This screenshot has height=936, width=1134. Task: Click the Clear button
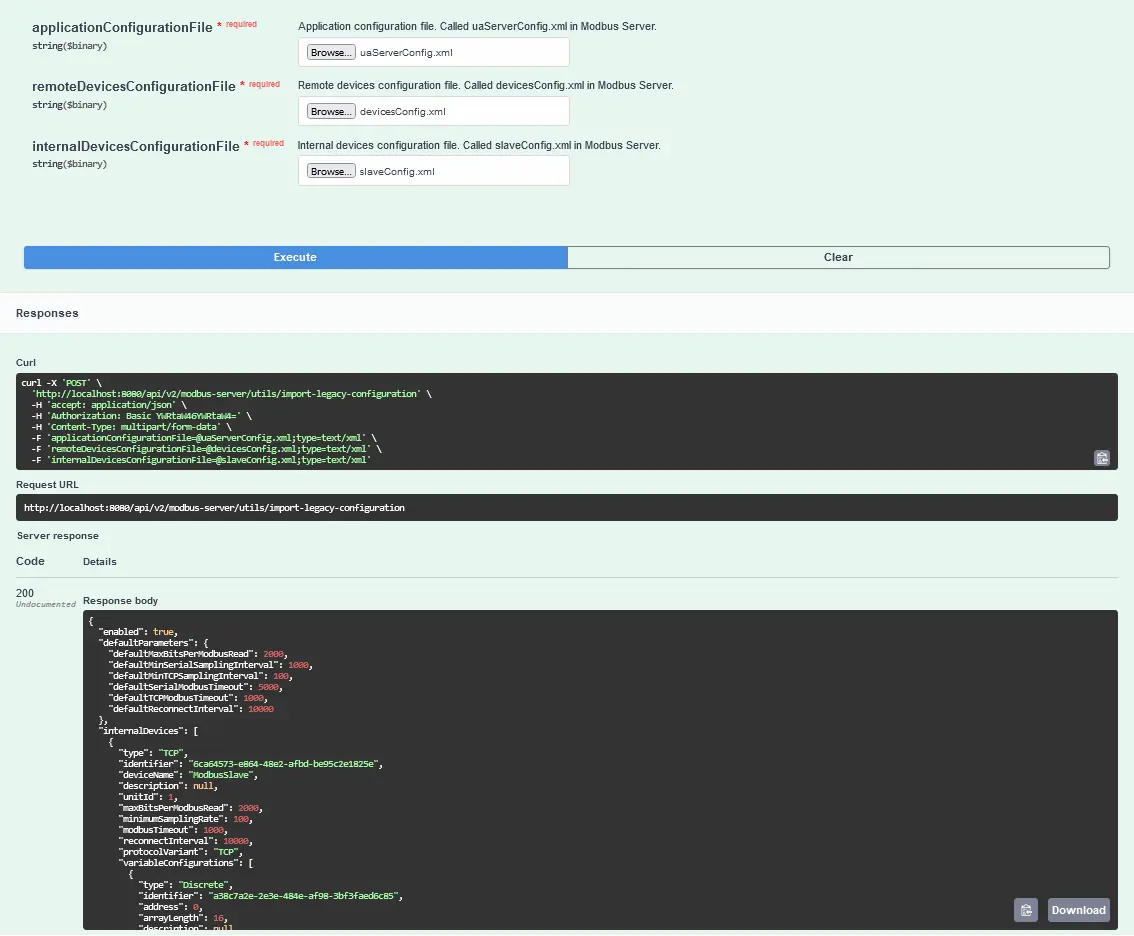[838, 258]
